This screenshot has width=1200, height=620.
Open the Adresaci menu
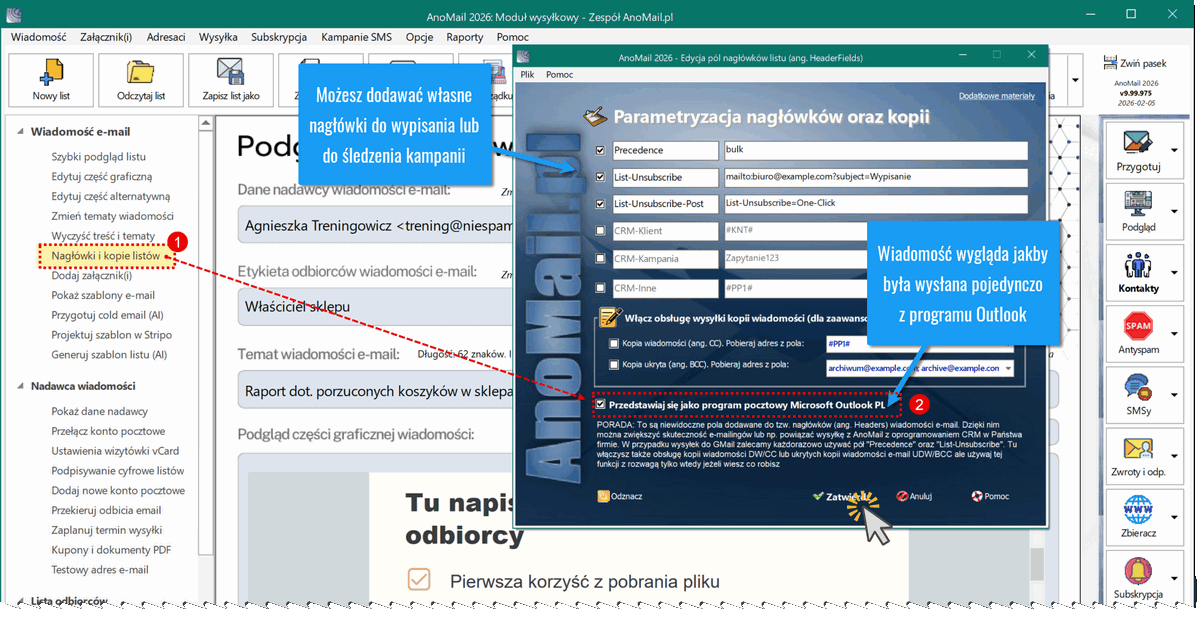[166, 37]
